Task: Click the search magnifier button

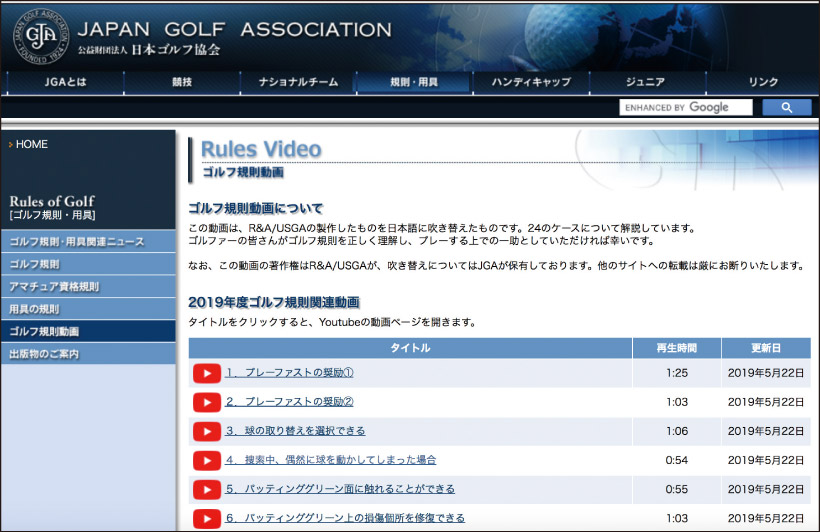Action: (786, 107)
